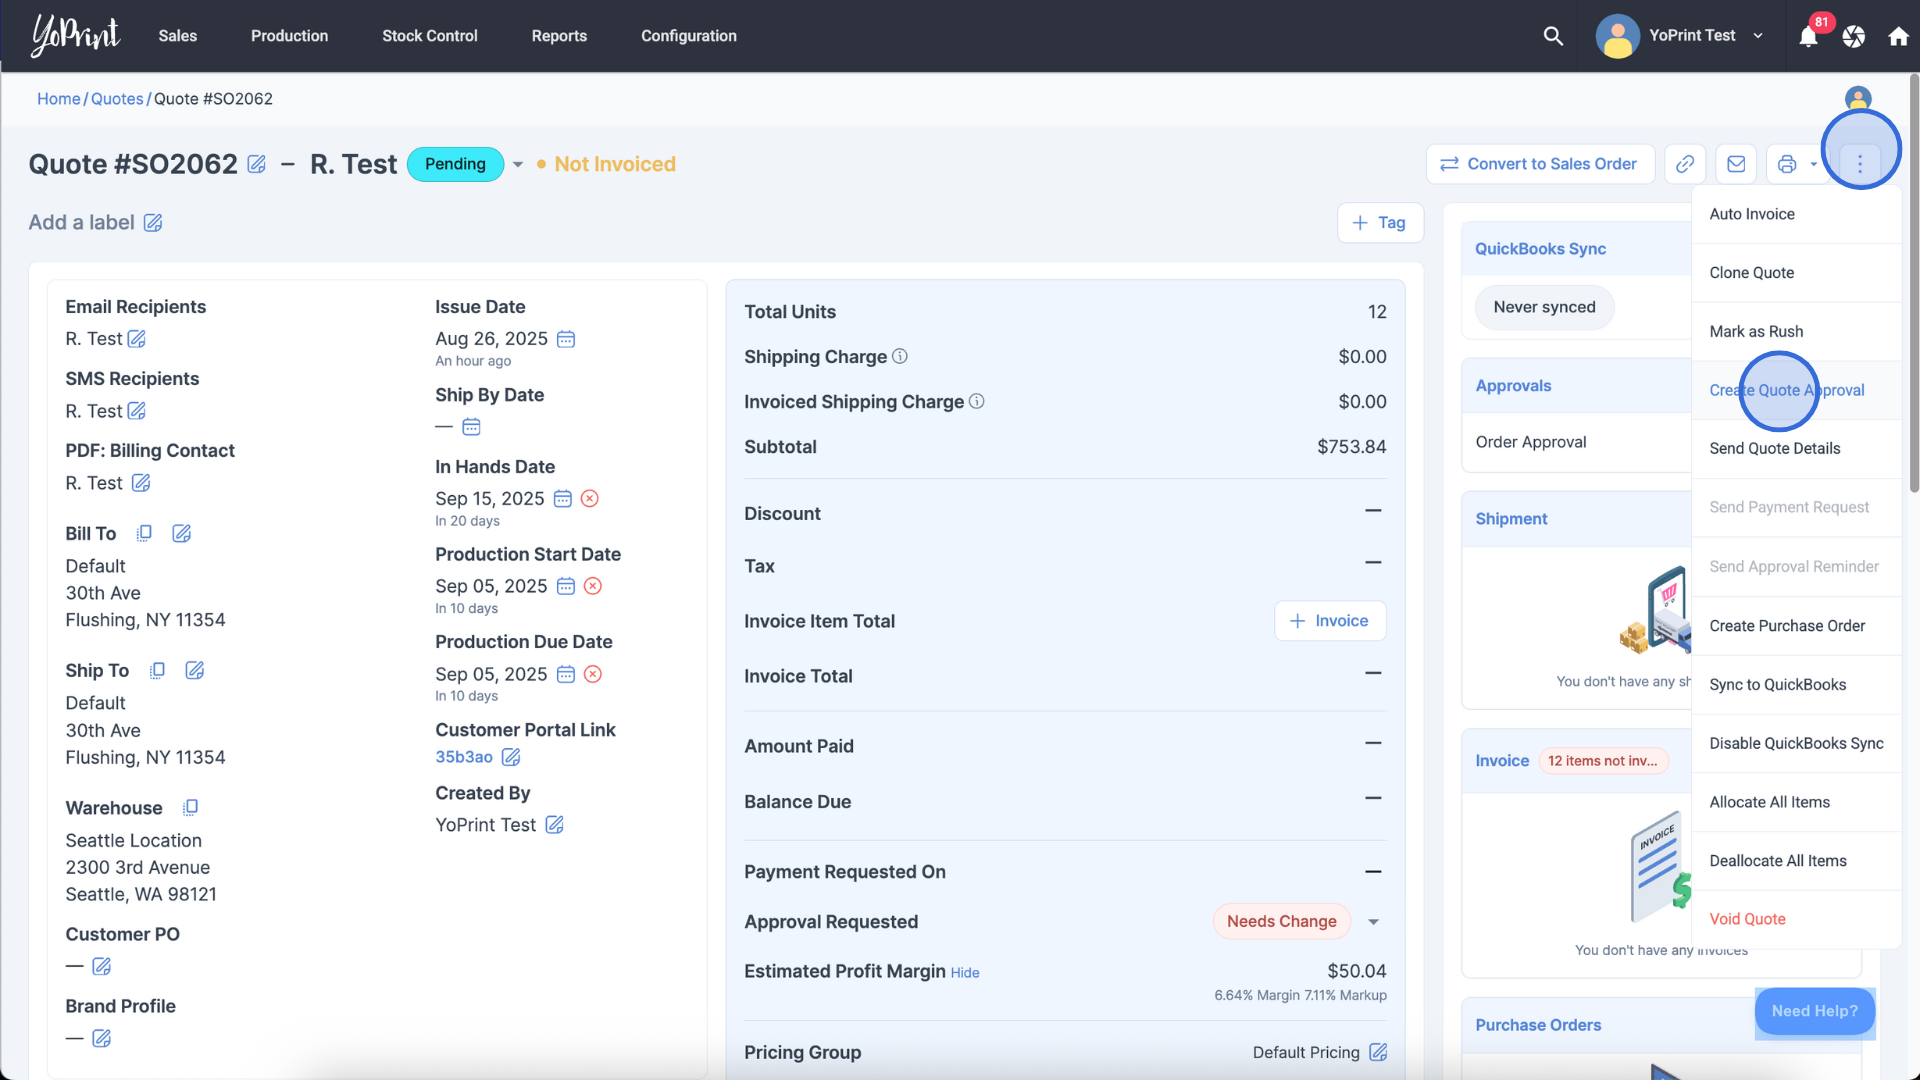The height and width of the screenshot is (1080, 1920).
Task: Click the email envelope icon button
Action: click(1736, 164)
